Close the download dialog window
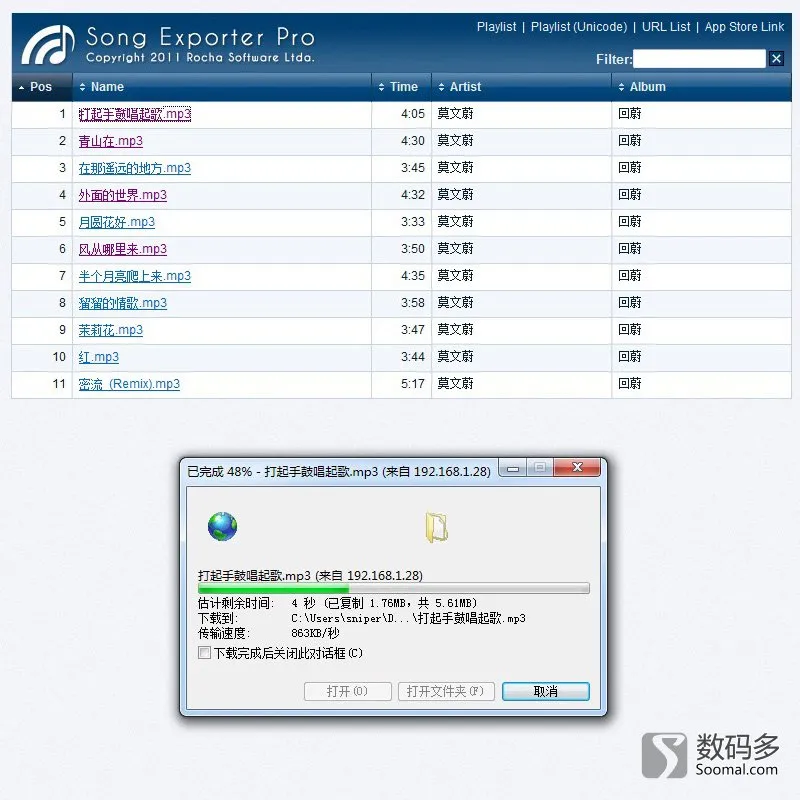The width and height of the screenshot is (800, 800). (577, 467)
